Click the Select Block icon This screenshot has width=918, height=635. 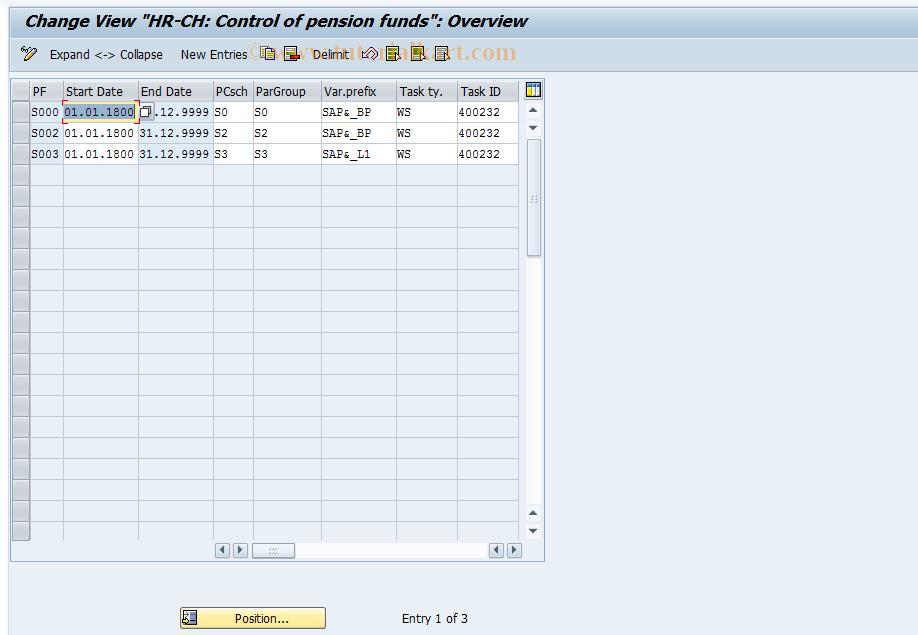tap(418, 54)
